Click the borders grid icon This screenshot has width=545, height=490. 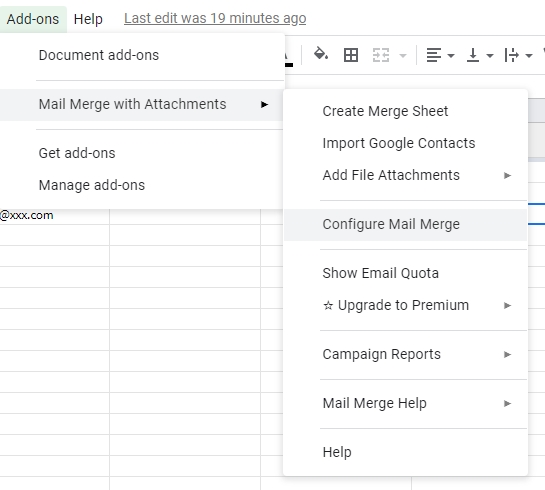[x=351, y=55]
